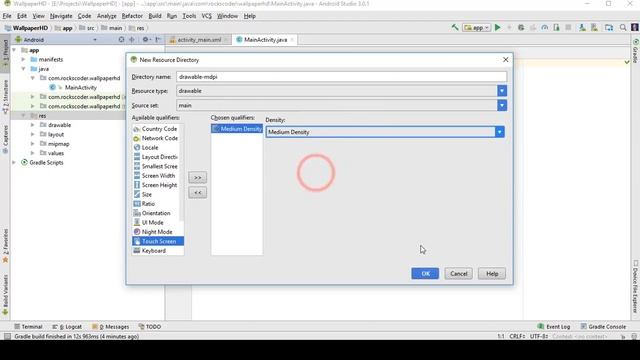Select Medium Density in chosen qualifiers
Viewport: 640px width, 360px height.
tap(237, 129)
